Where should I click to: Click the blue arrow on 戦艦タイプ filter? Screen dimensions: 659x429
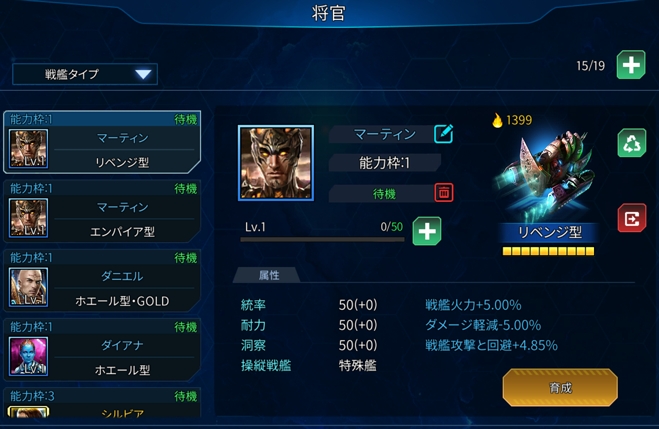(x=143, y=74)
